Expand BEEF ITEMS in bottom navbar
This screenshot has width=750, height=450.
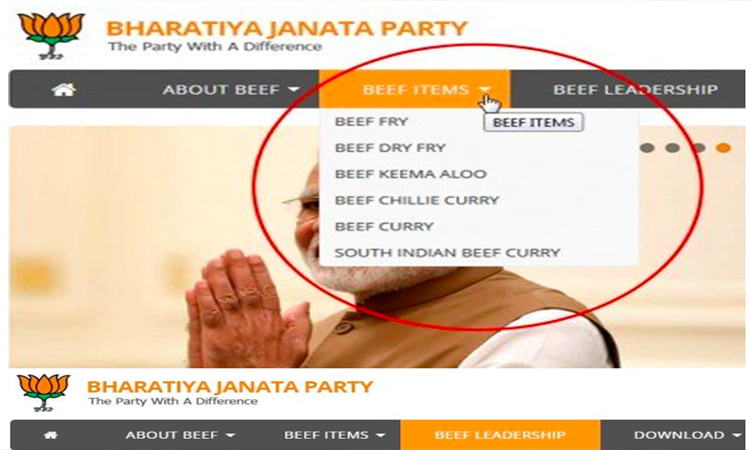(334, 435)
